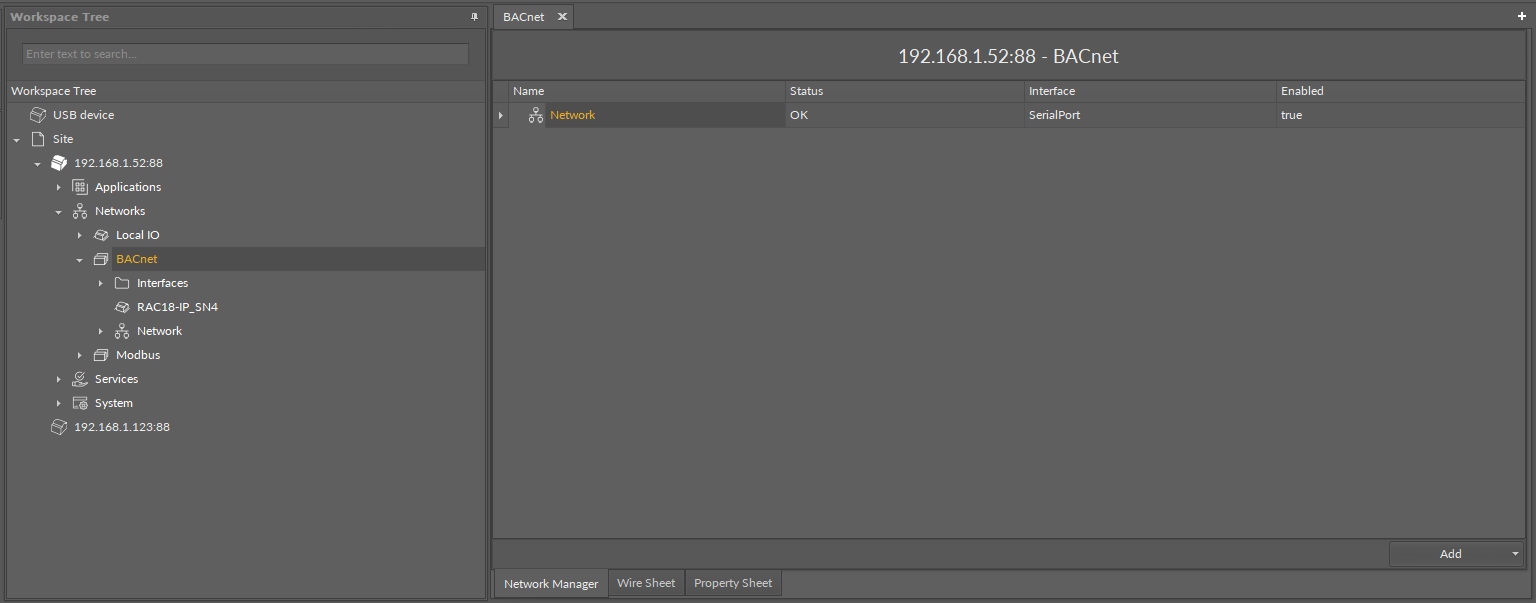Click the Modbus network icon
Screen dimensions: 1536x603
click(101, 355)
